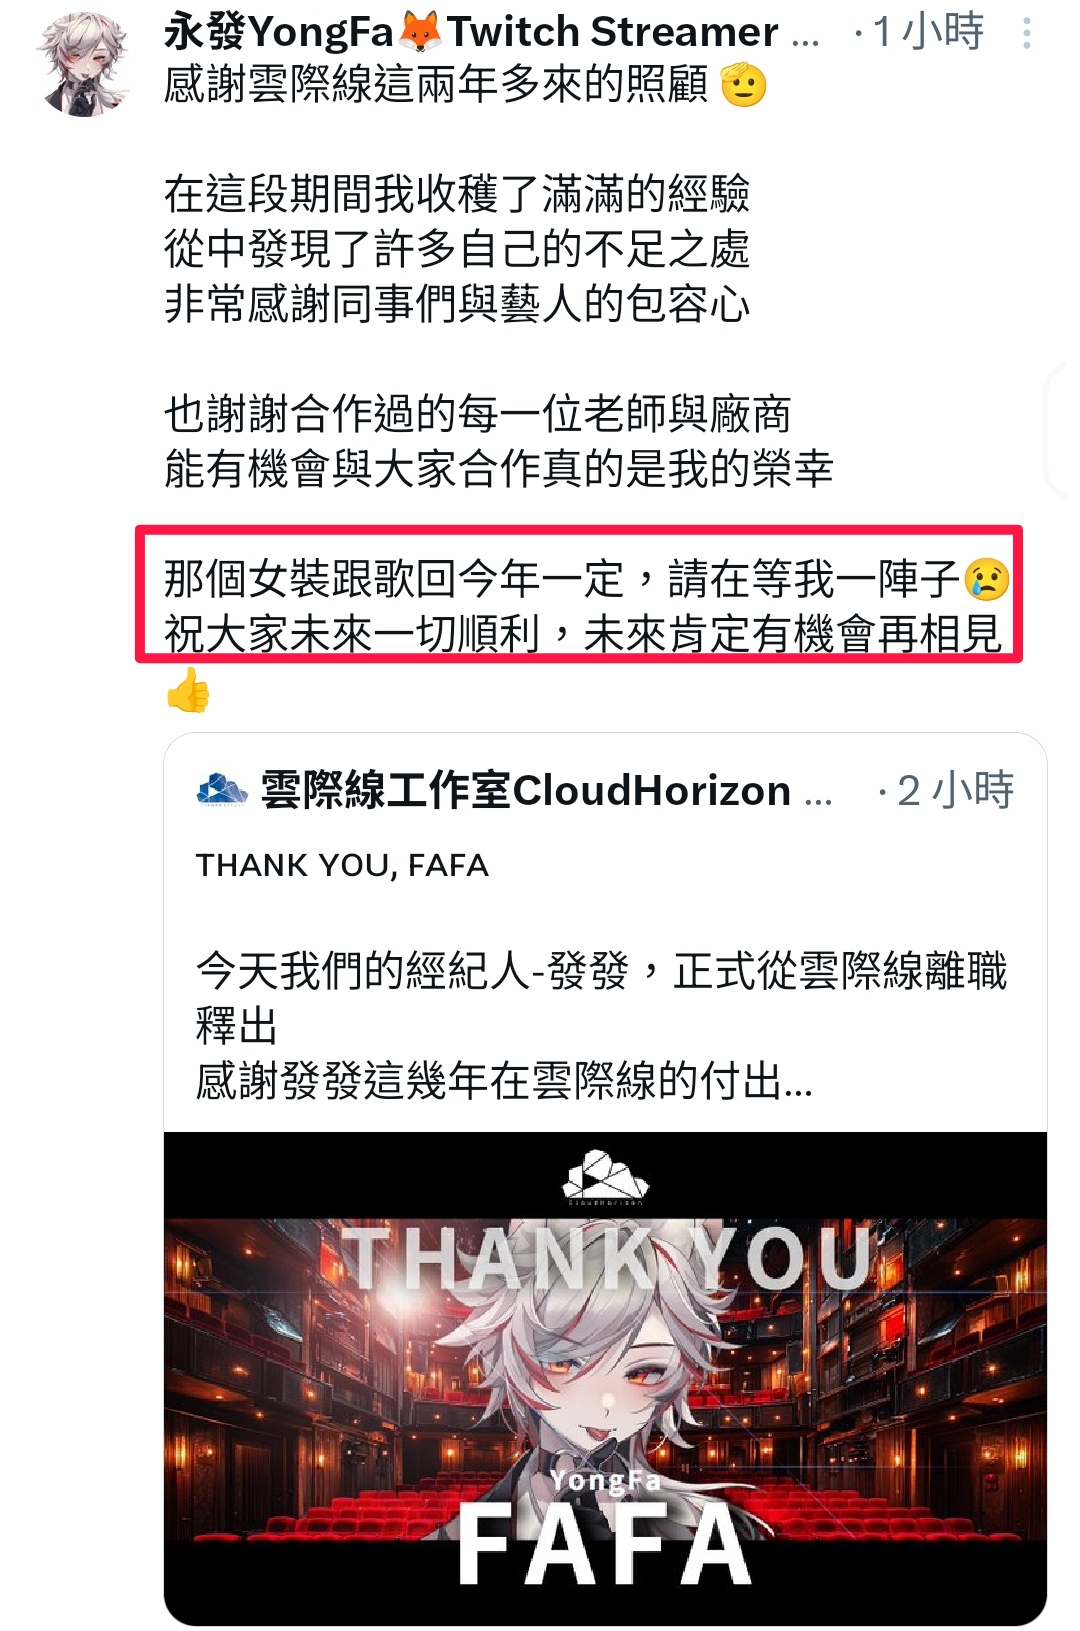Tap the CloudHorizon cloud logo avatar
This screenshot has width=1080, height=1631.
tap(221, 790)
